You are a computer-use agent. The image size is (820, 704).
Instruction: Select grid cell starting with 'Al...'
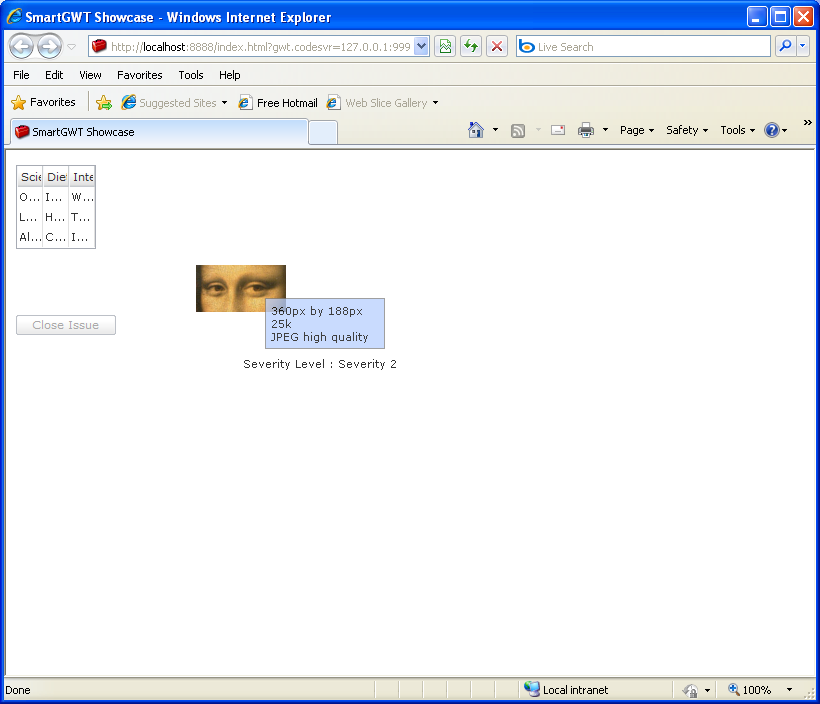click(x=30, y=237)
